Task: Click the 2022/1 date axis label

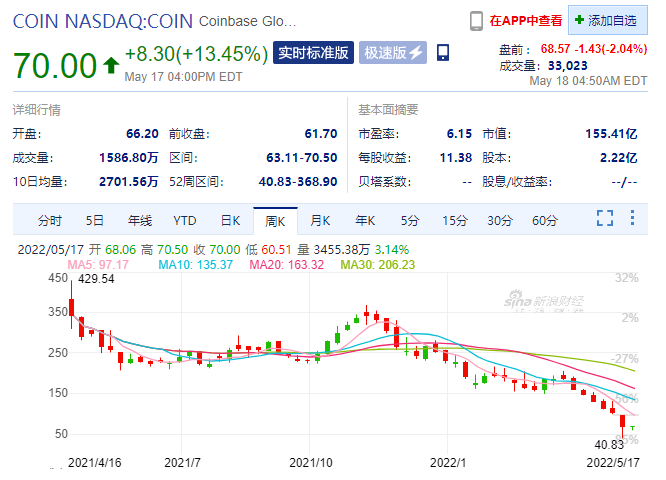Action: (448, 463)
